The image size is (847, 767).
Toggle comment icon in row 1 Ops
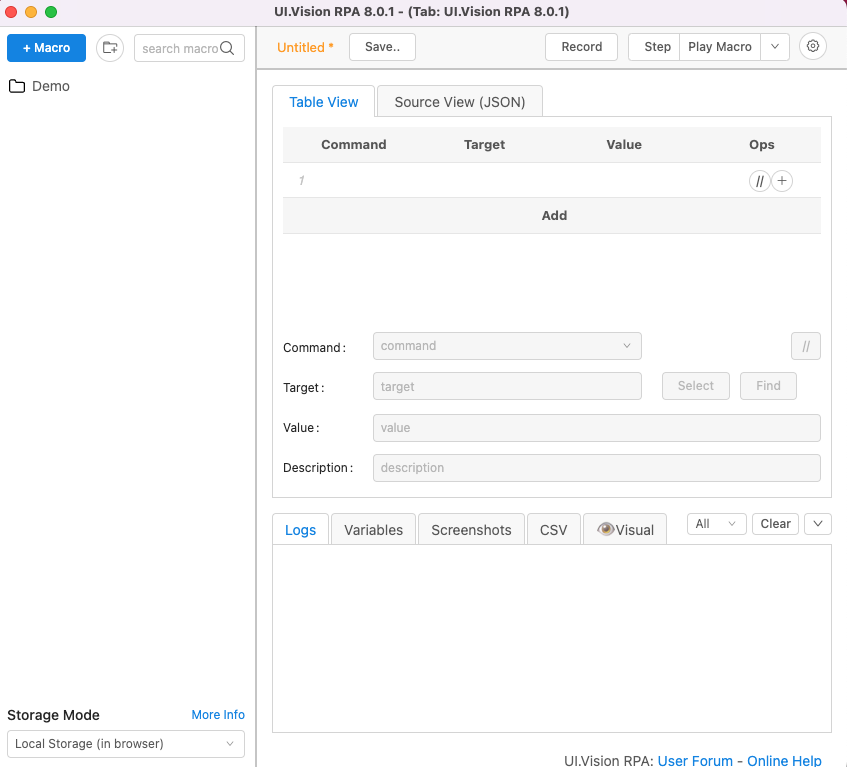click(x=760, y=181)
